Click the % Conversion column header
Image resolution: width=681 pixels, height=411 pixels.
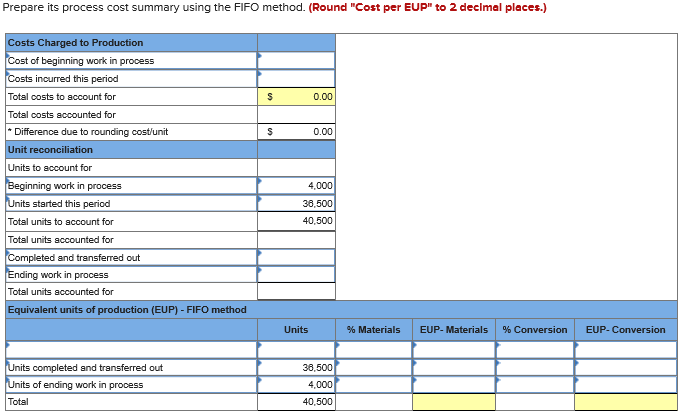point(535,330)
